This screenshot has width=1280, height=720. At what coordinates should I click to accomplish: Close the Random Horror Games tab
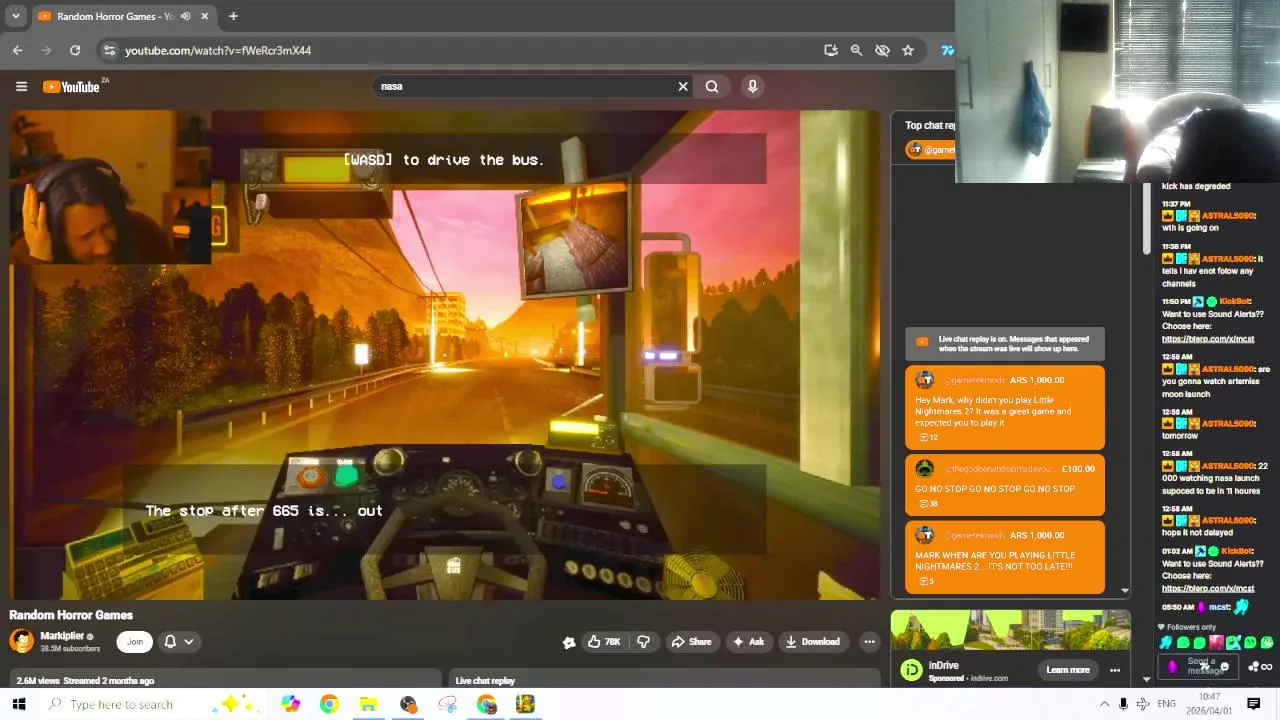pyautogui.click(x=204, y=16)
